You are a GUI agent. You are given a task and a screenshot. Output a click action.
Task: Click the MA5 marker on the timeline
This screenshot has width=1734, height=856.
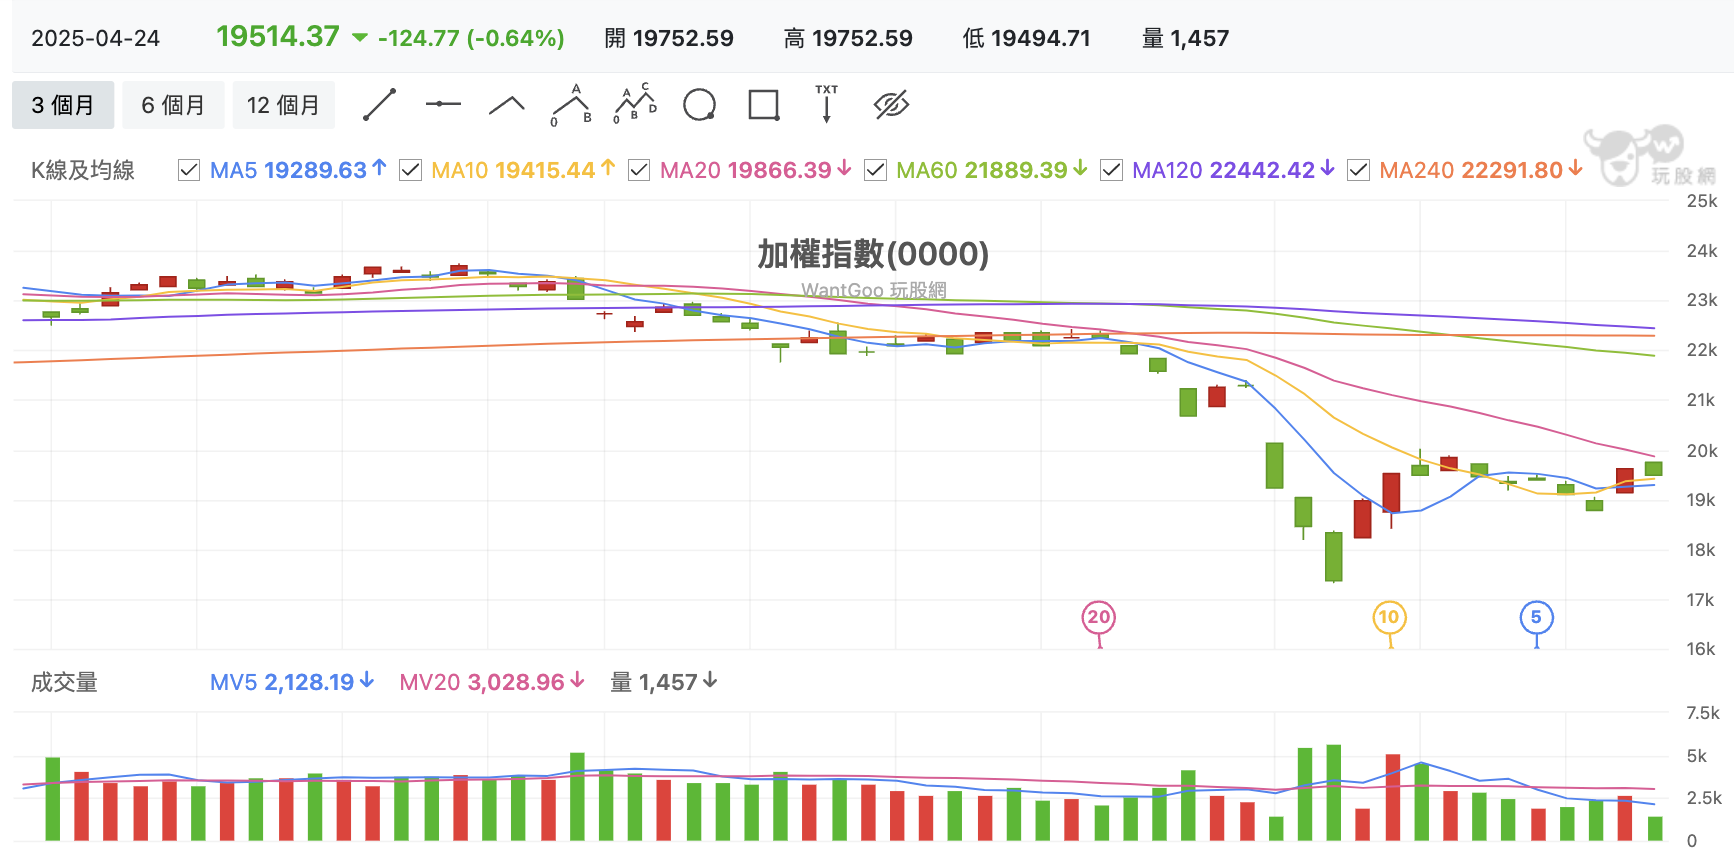(x=1536, y=617)
